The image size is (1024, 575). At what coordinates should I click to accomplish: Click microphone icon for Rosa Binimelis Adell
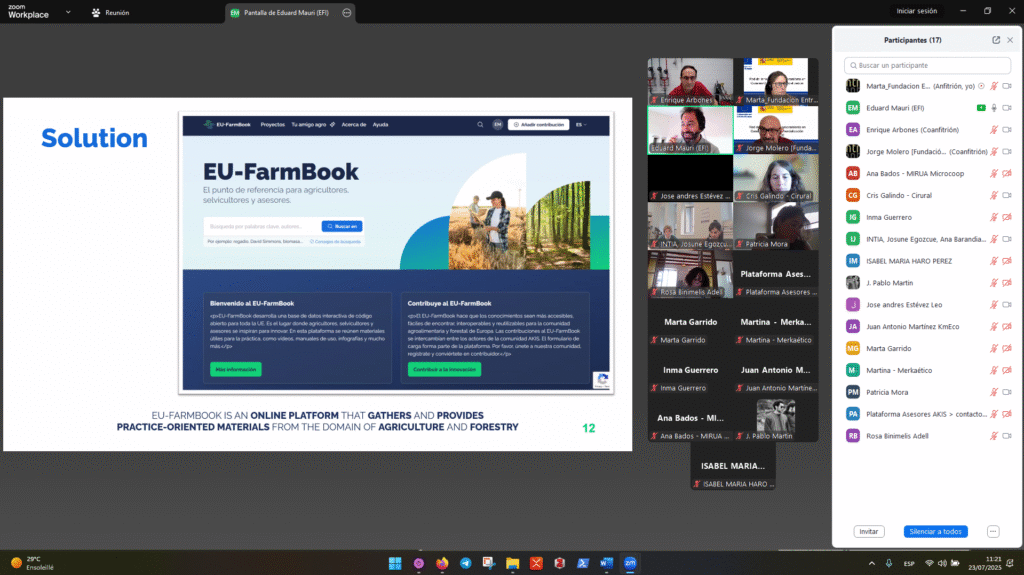(x=994, y=436)
